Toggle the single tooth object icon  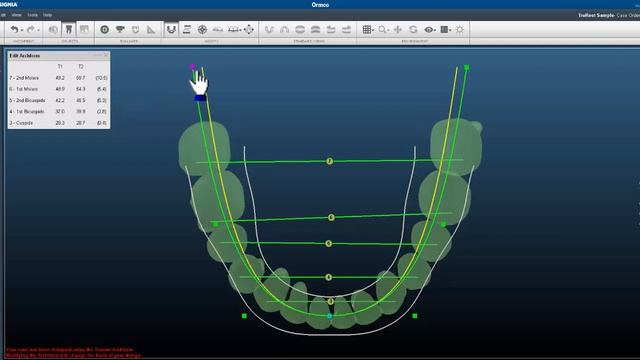(69, 29)
